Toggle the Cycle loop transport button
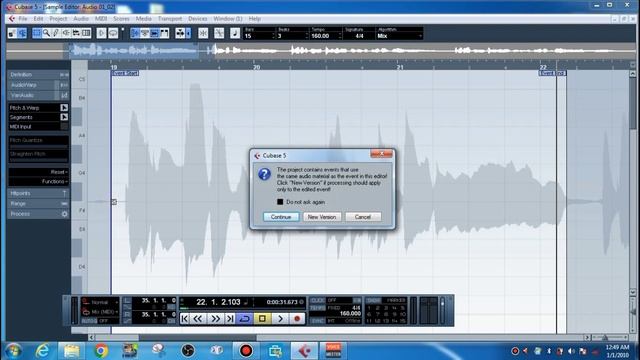This screenshot has height=360, width=640. (244, 319)
